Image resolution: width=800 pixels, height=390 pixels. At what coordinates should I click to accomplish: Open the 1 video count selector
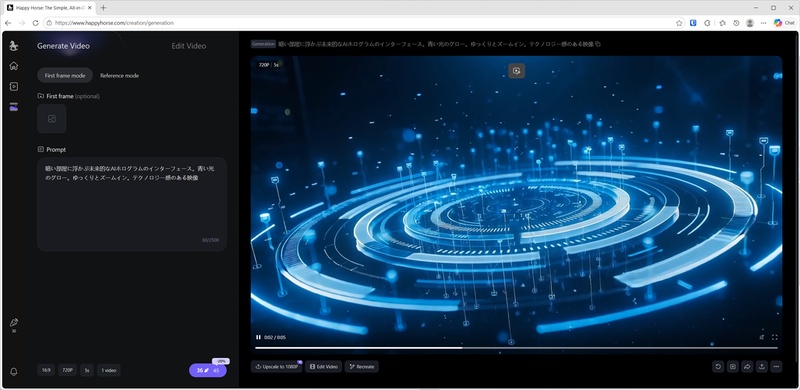click(109, 370)
